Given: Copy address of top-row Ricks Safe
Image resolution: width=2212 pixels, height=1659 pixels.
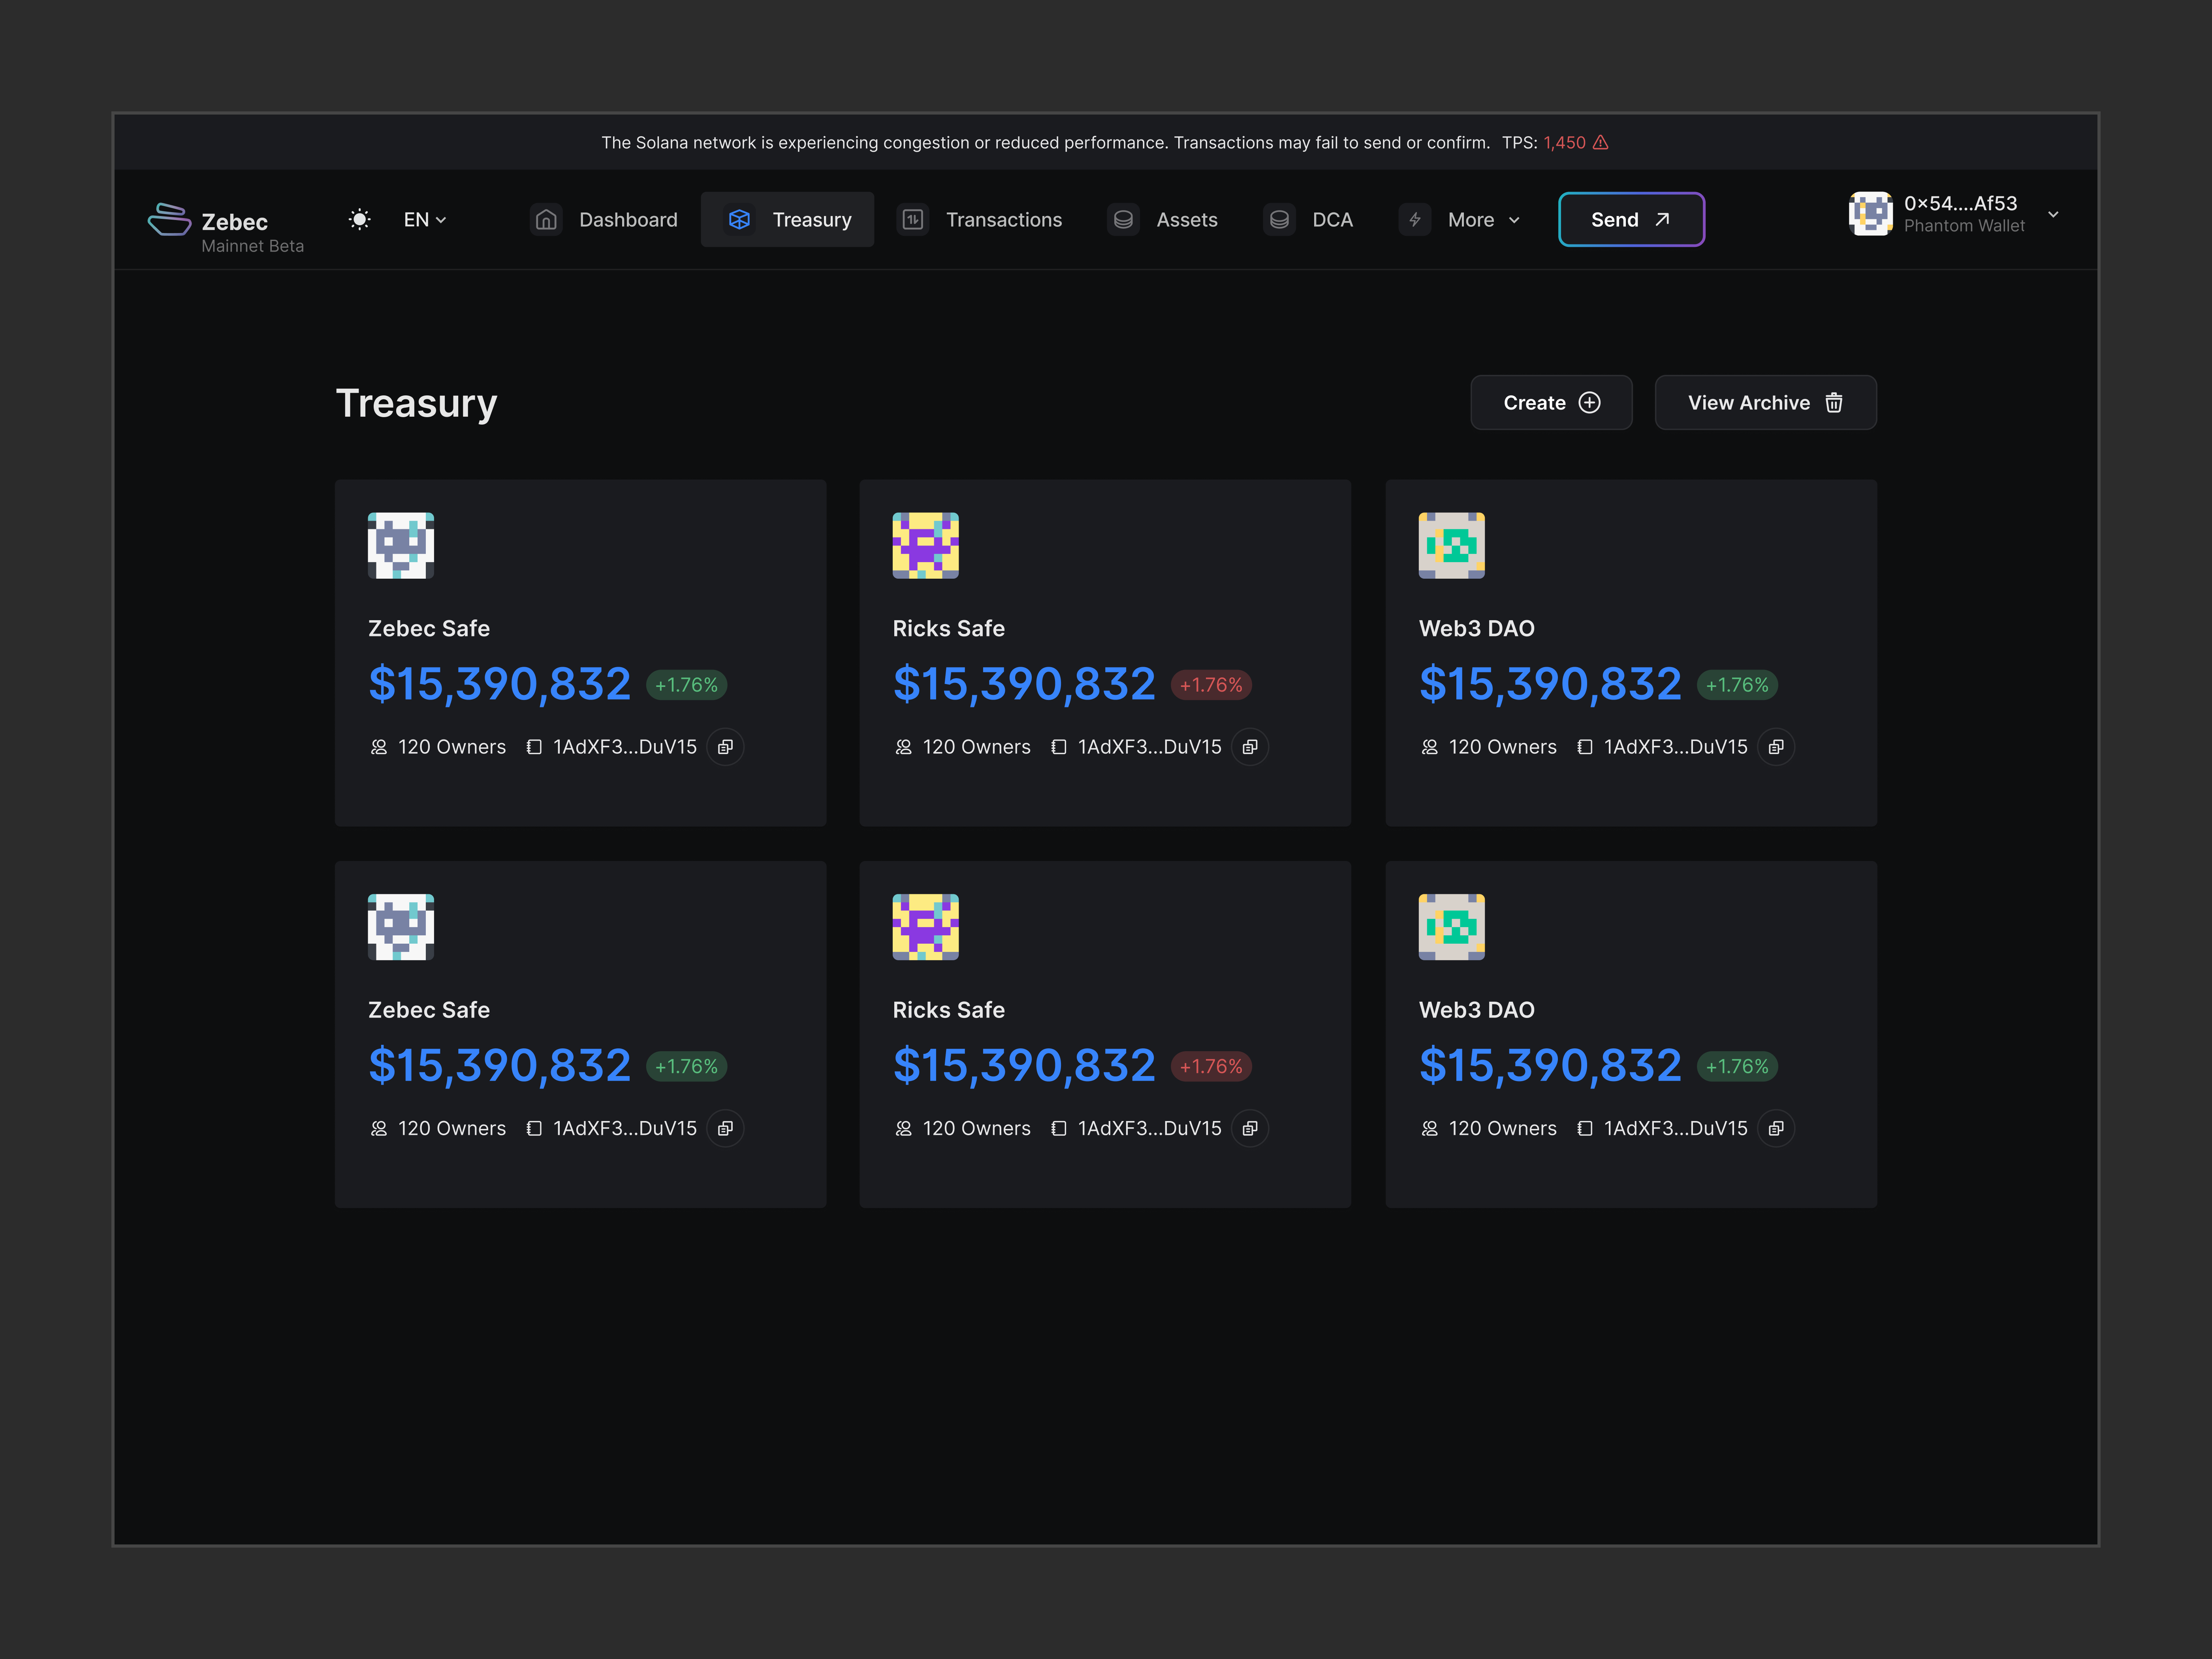Looking at the screenshot, I should pos(1250,747).
